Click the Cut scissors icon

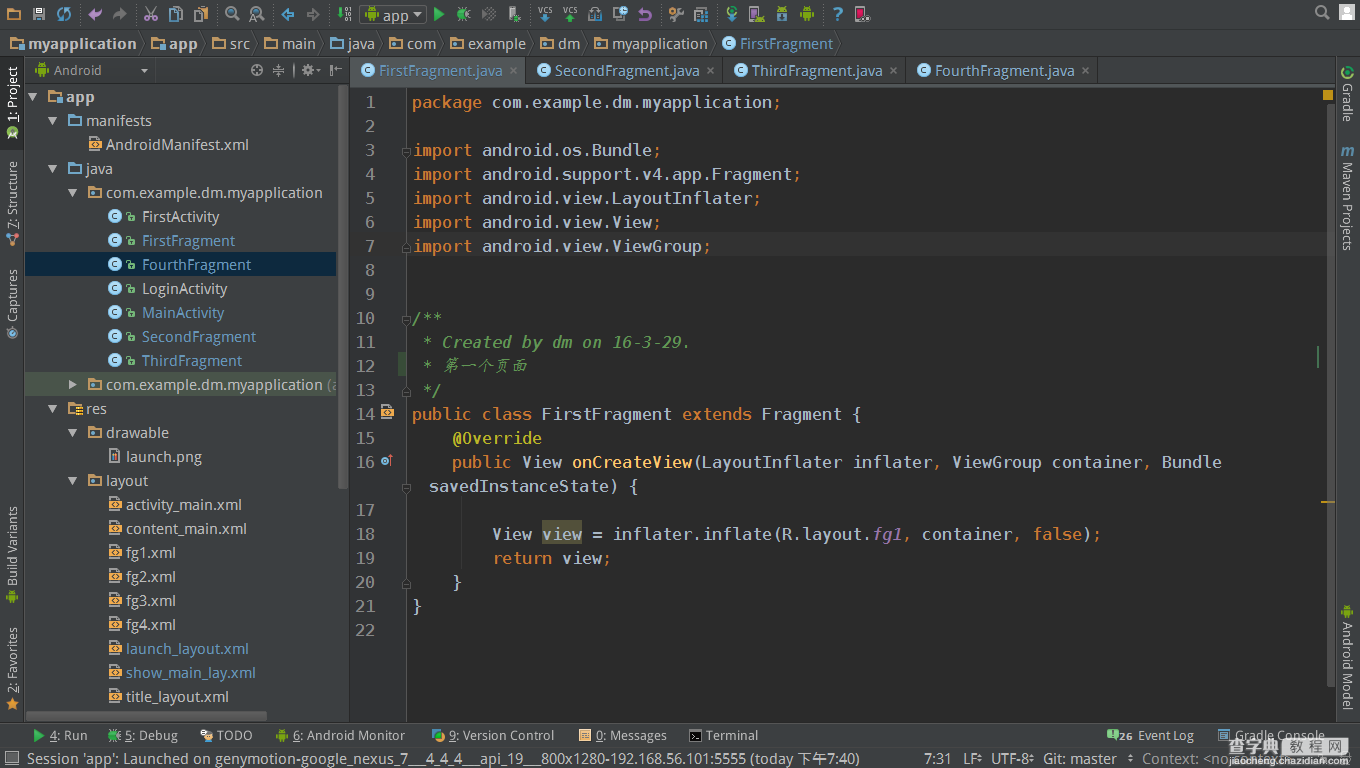tap(150, 14)
